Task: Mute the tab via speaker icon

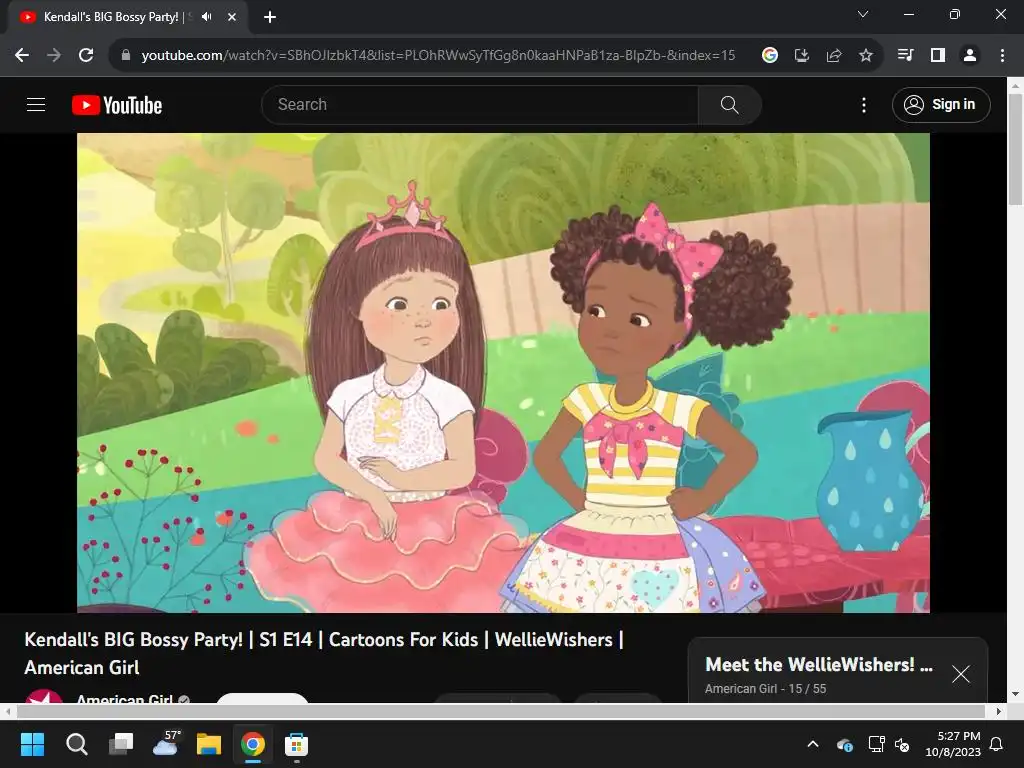Action: [x=207, y=17]
